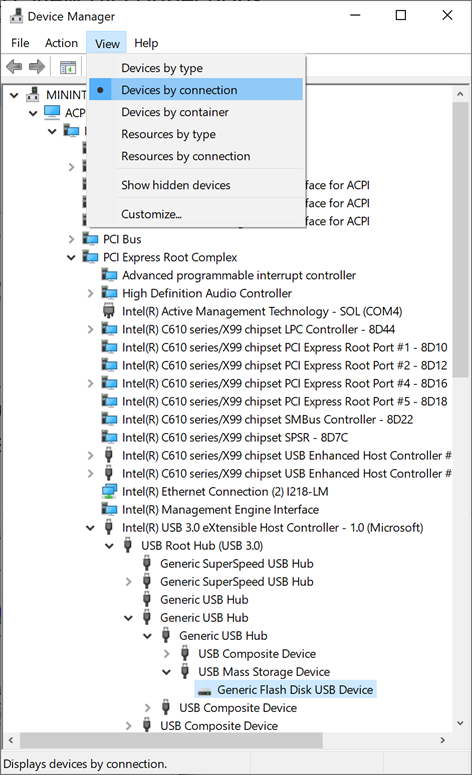
Task: Select Generic Flash Disk USB Device
Action: (295, 689)
